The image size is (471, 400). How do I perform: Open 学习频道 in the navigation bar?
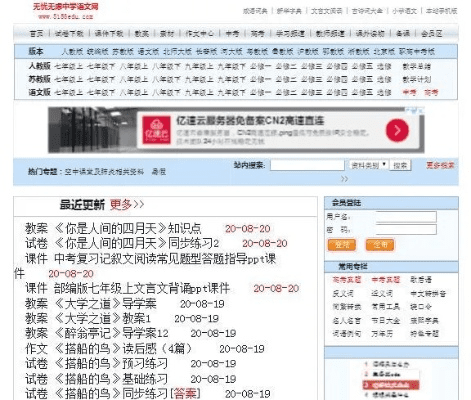290,34
